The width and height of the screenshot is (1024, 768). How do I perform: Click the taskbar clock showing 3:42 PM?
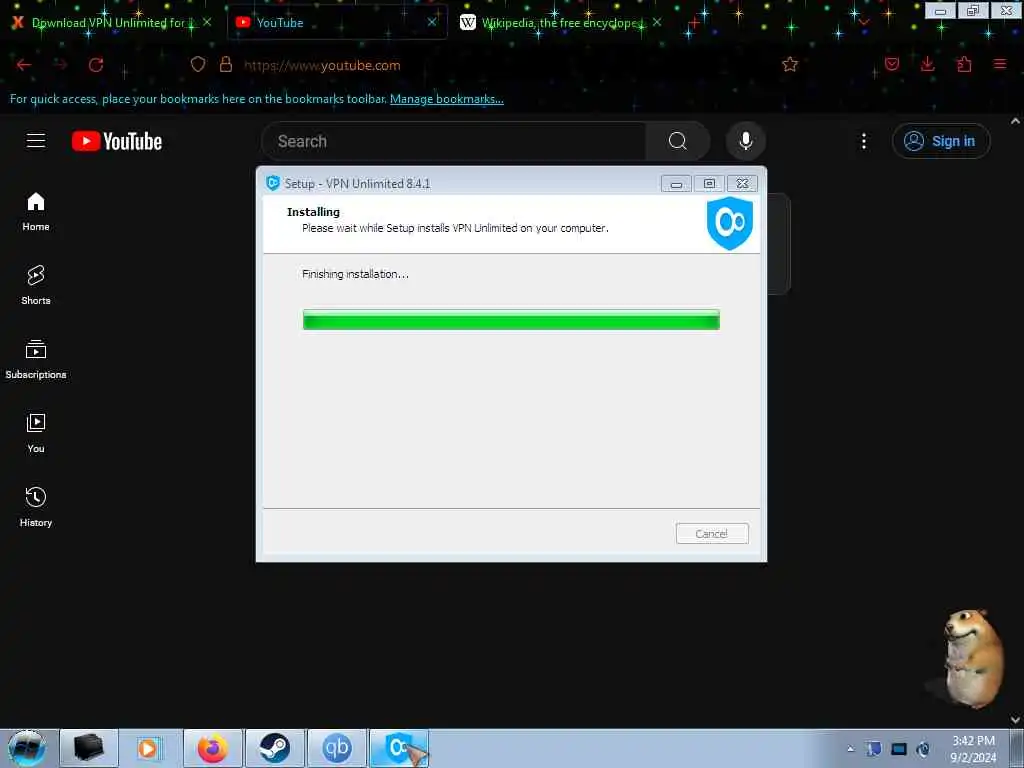973,749
